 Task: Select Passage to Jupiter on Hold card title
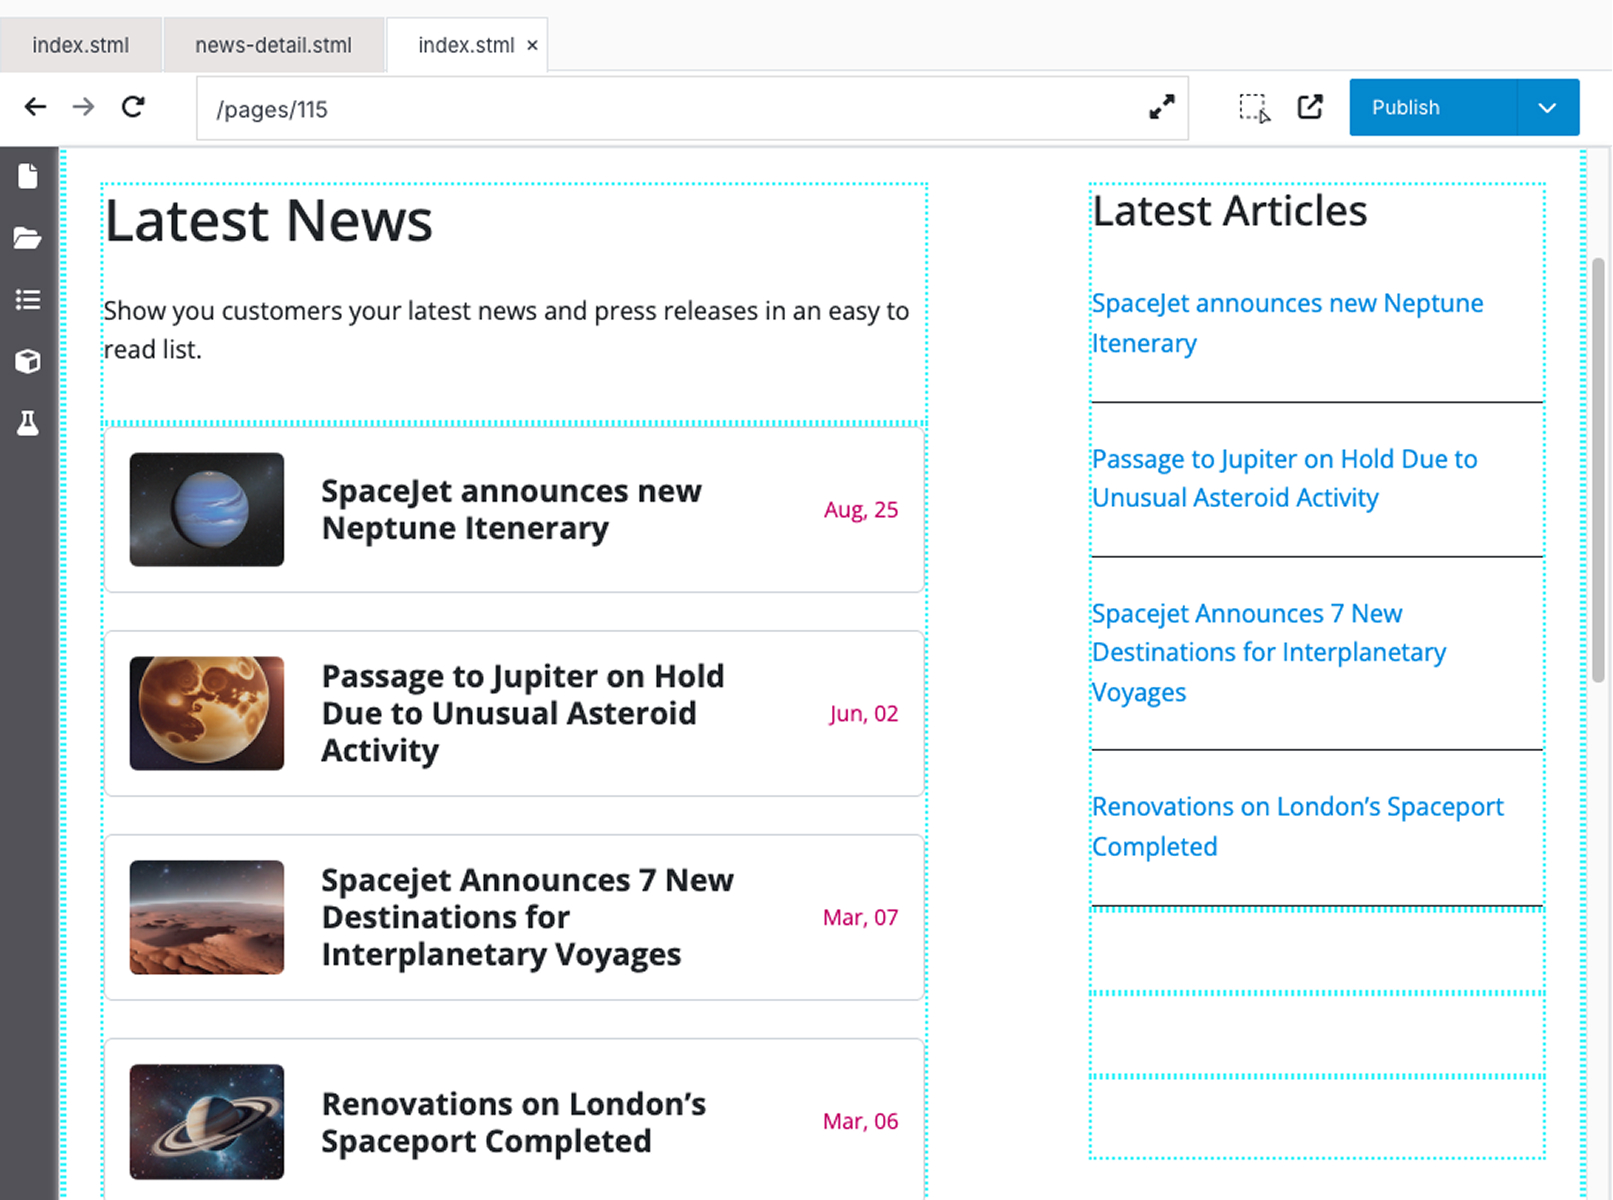pos(522,713)
